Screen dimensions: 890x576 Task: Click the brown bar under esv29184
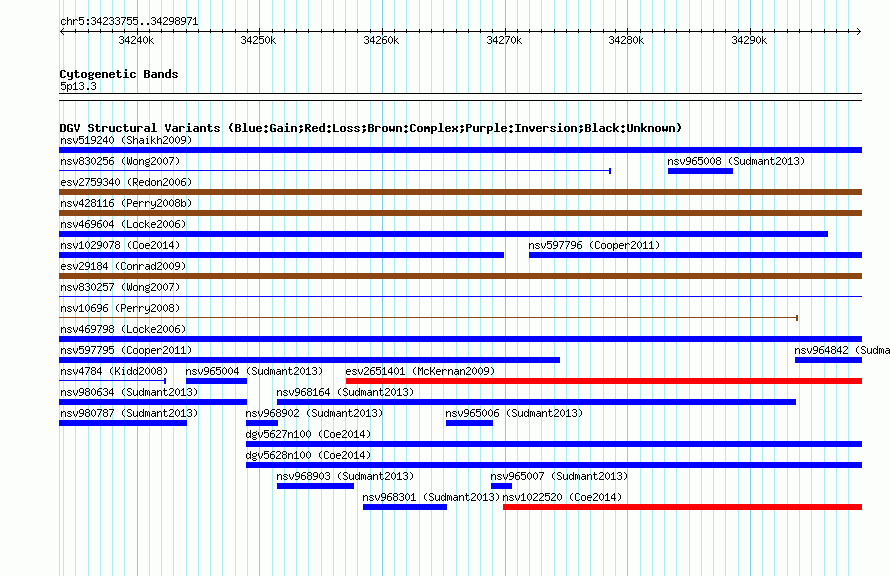[460, 276]
